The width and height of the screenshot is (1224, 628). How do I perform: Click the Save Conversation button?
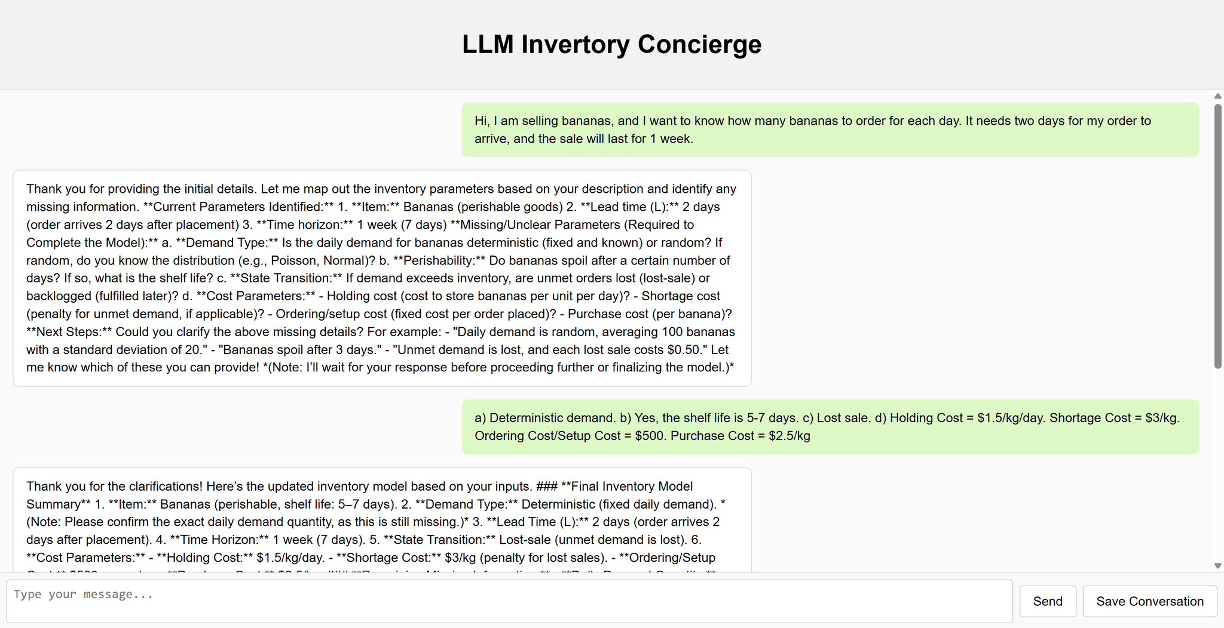(x=1149, y=601)
